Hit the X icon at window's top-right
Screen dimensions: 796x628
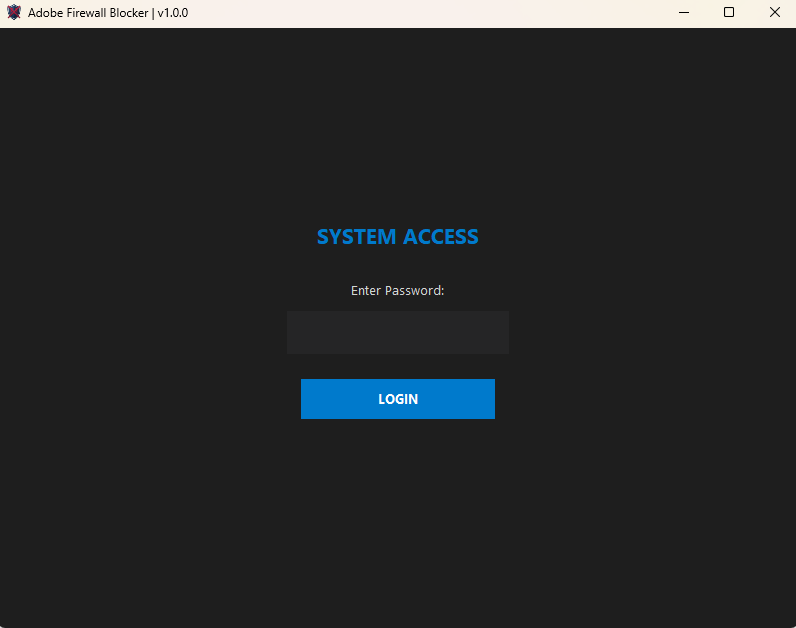coord(774,13)
